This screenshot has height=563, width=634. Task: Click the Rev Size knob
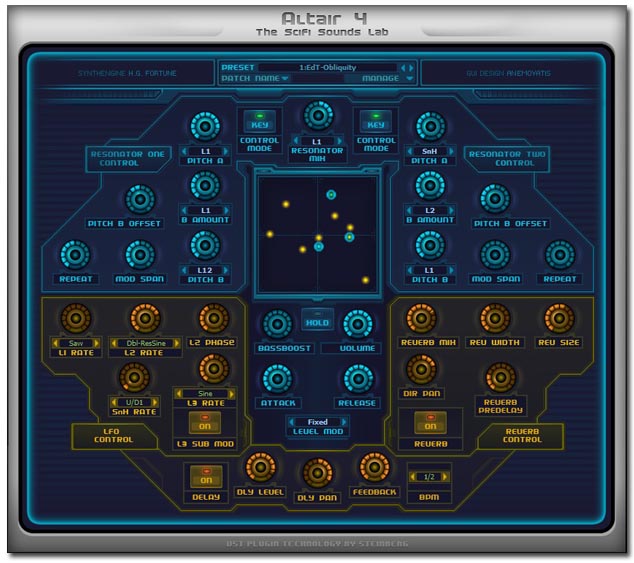click(560, 318)
